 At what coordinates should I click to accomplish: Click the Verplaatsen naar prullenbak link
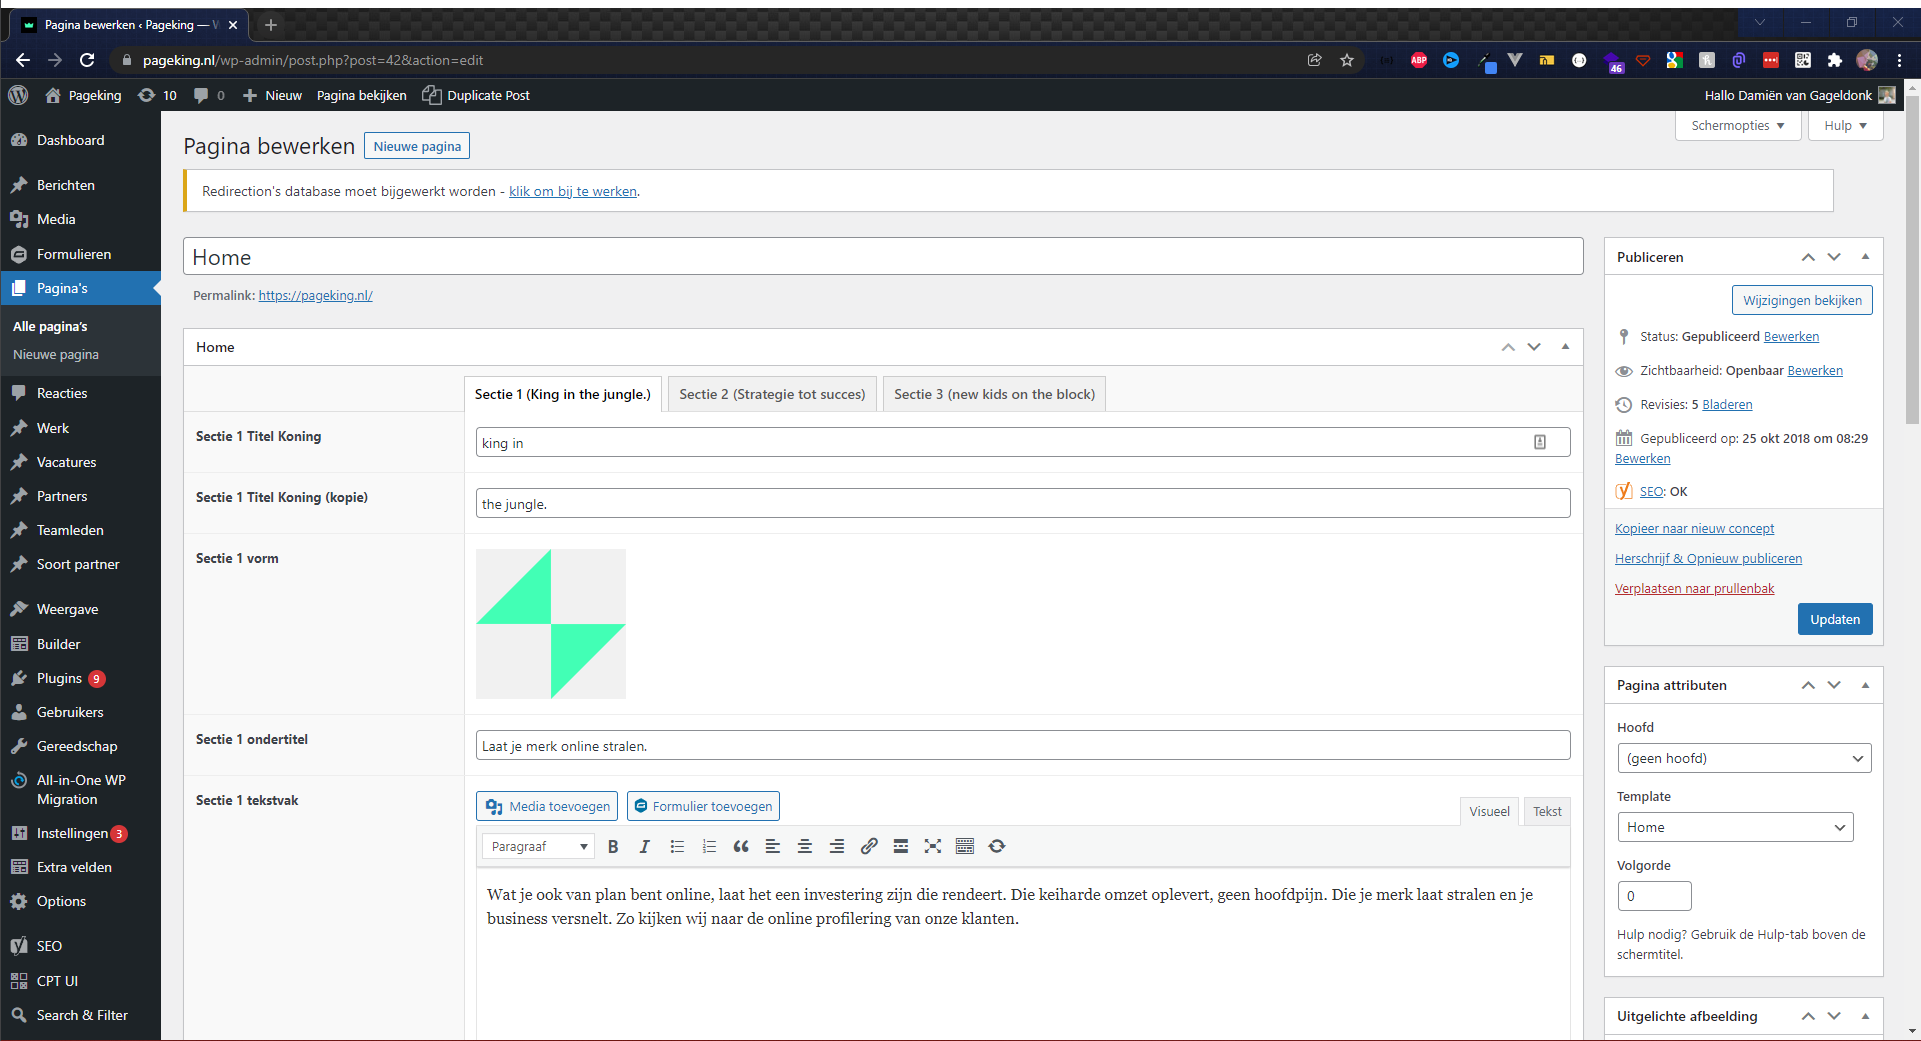click(1694, 588)
